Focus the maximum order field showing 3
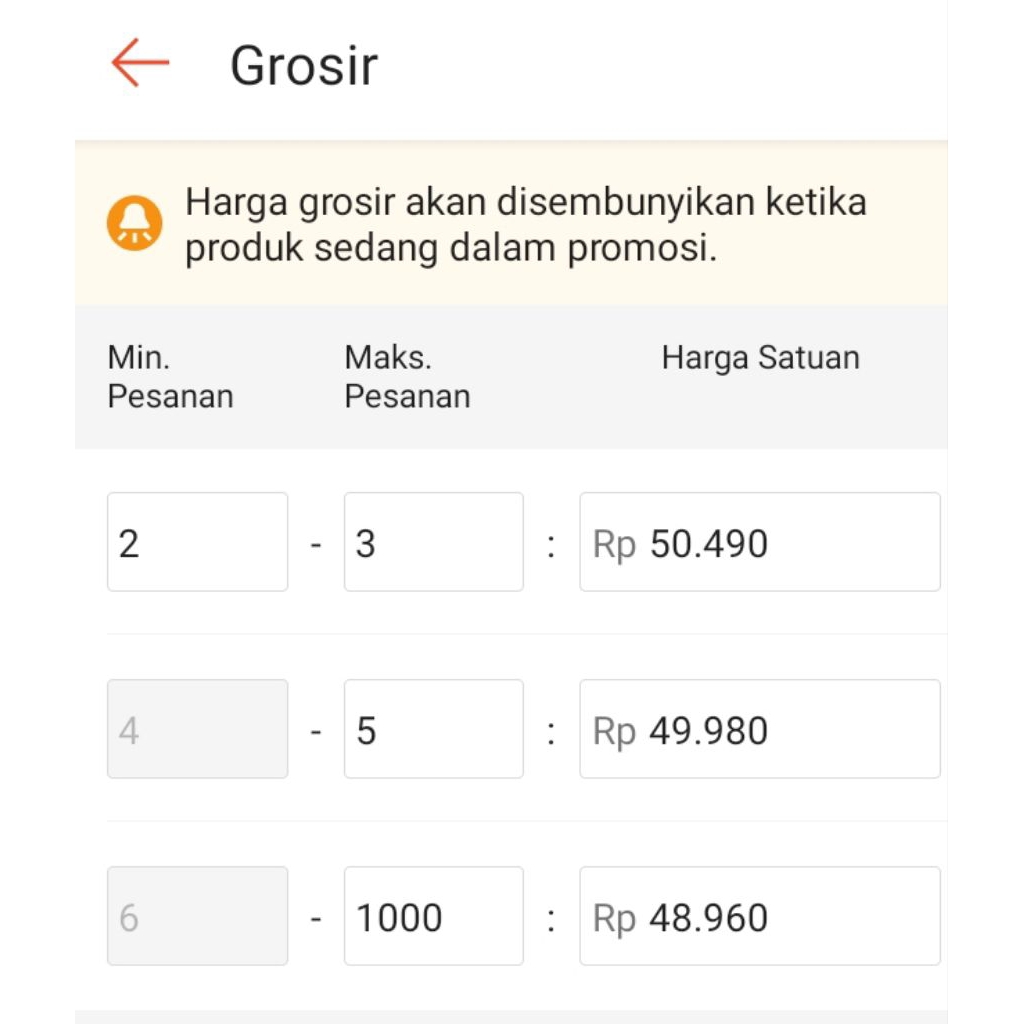The image size is (1024, 1024). (x=433, y=542)
